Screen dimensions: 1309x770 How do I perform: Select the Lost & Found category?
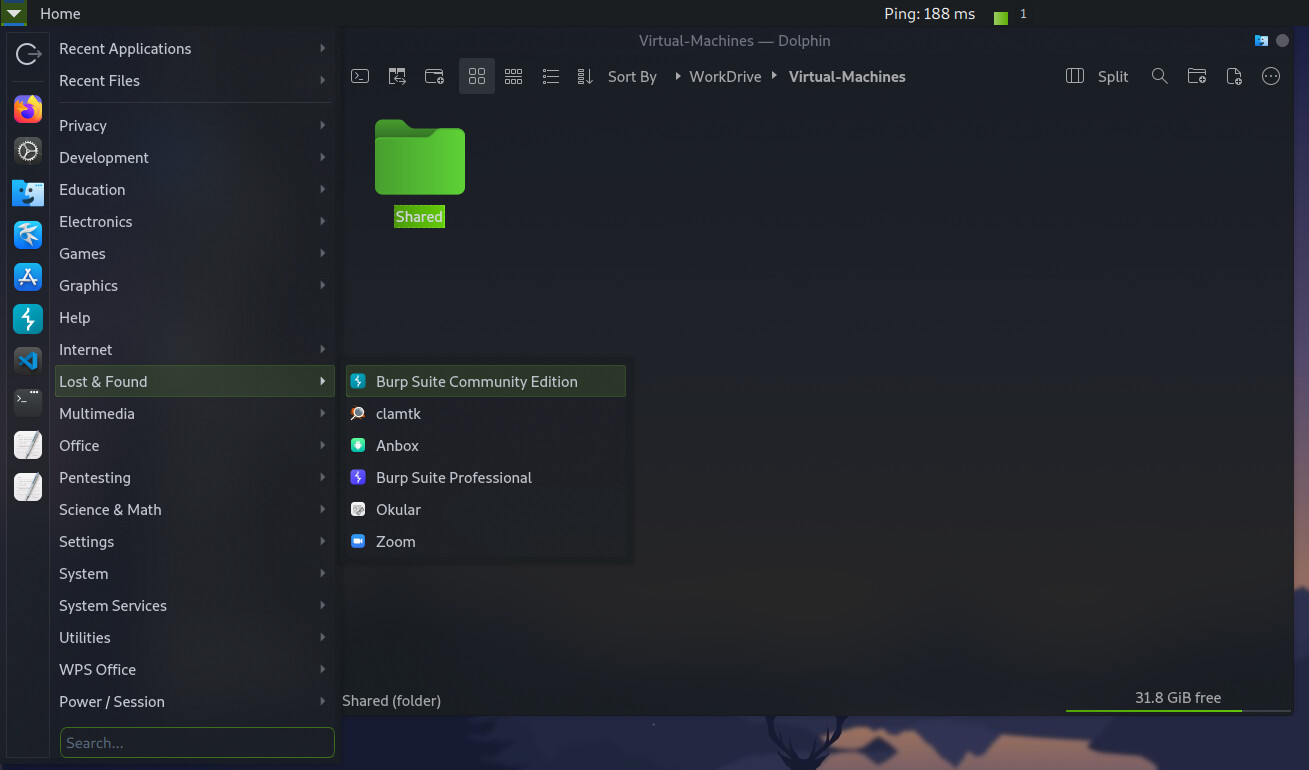pyautogui.click(x=194, y=381)
